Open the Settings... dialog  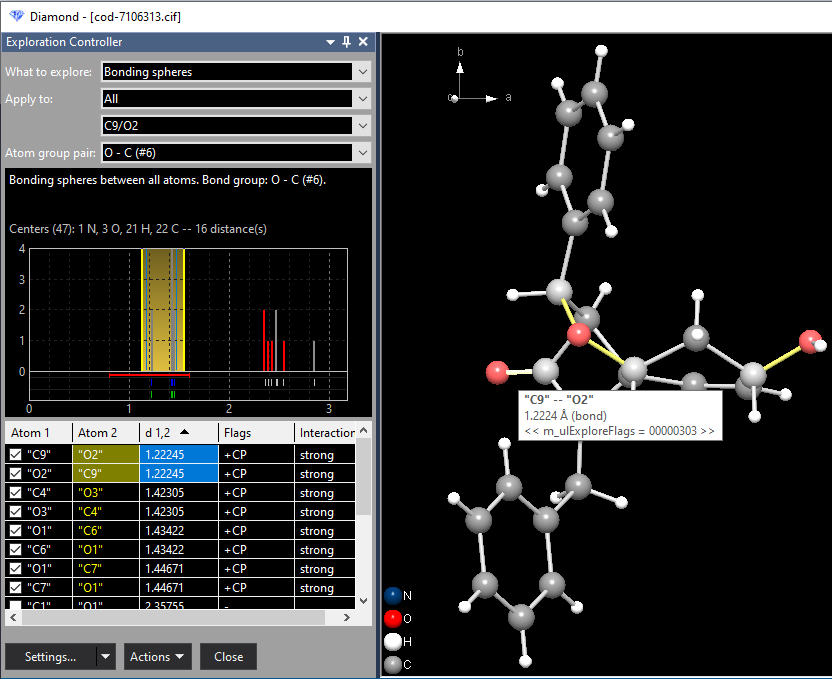pyautogui.click(x=50, y=657)
